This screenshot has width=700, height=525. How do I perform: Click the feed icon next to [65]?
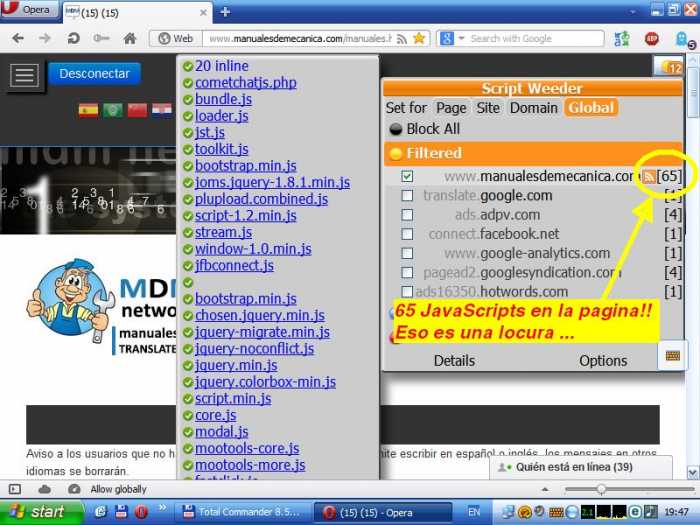click(649, 177)
